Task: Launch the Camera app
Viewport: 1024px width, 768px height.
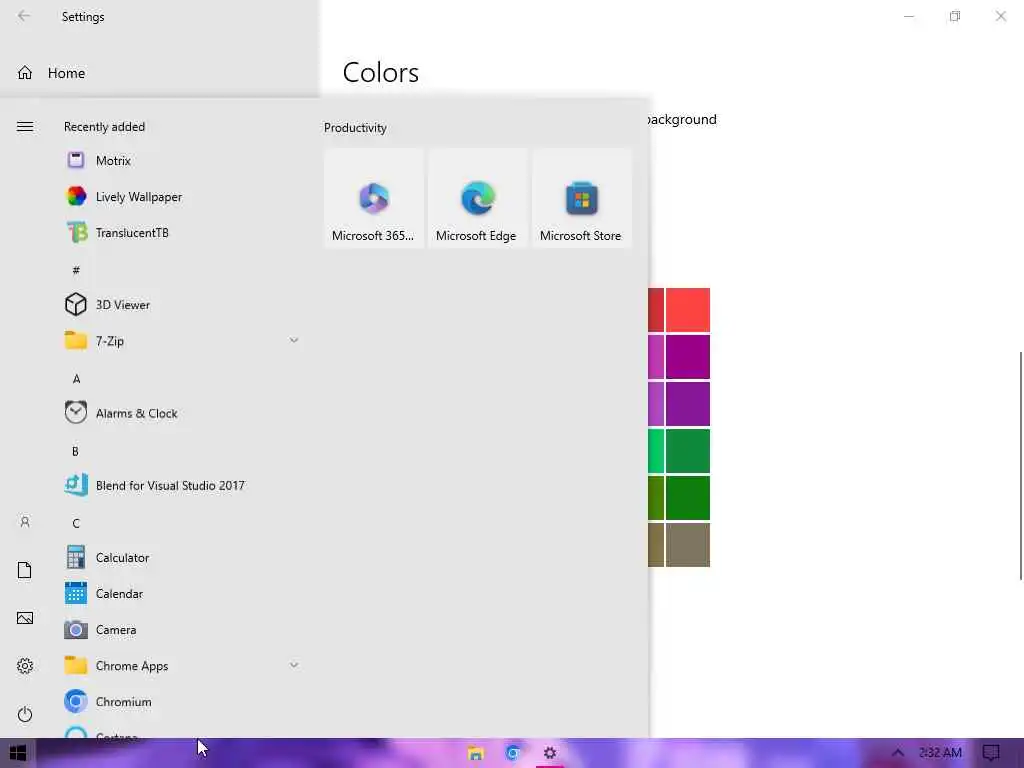Action: pos(183,630)
